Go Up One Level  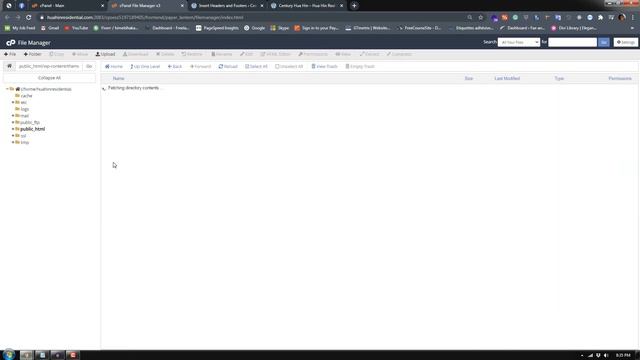pyautogui.click(x=145, y=66)
